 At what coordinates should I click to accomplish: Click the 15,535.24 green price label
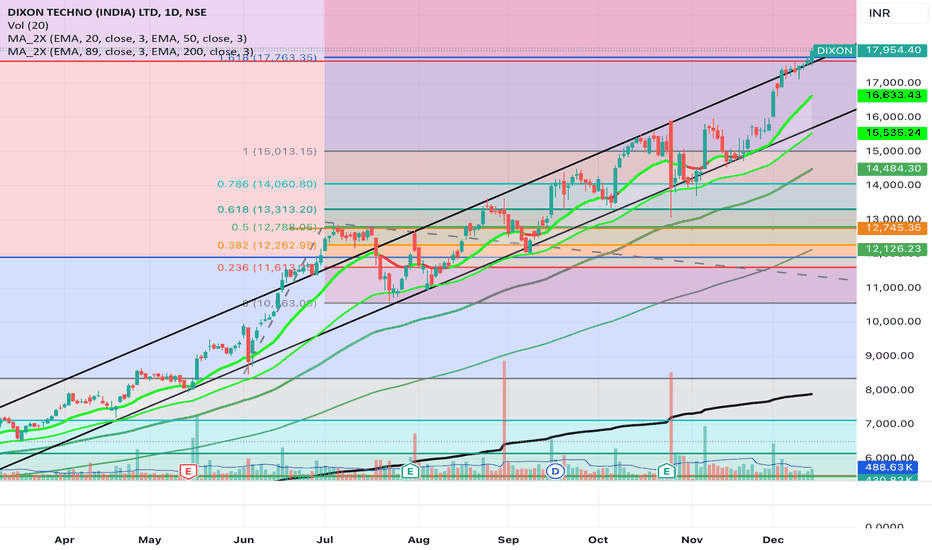pyautogui.click(x=893, y=133)
